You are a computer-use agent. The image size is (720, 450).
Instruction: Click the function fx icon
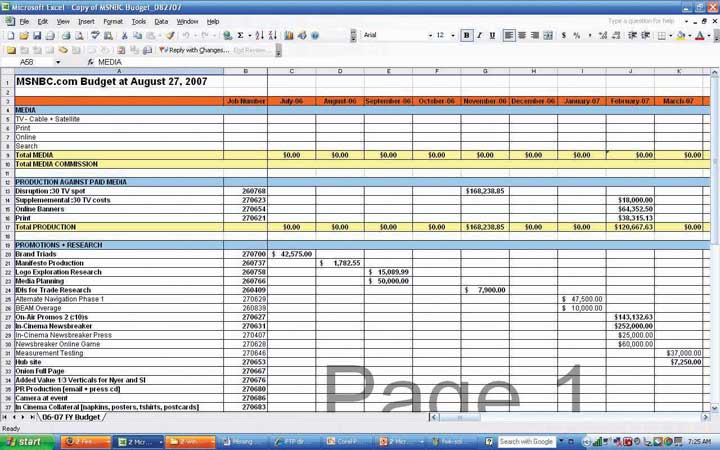pos(90,62)
